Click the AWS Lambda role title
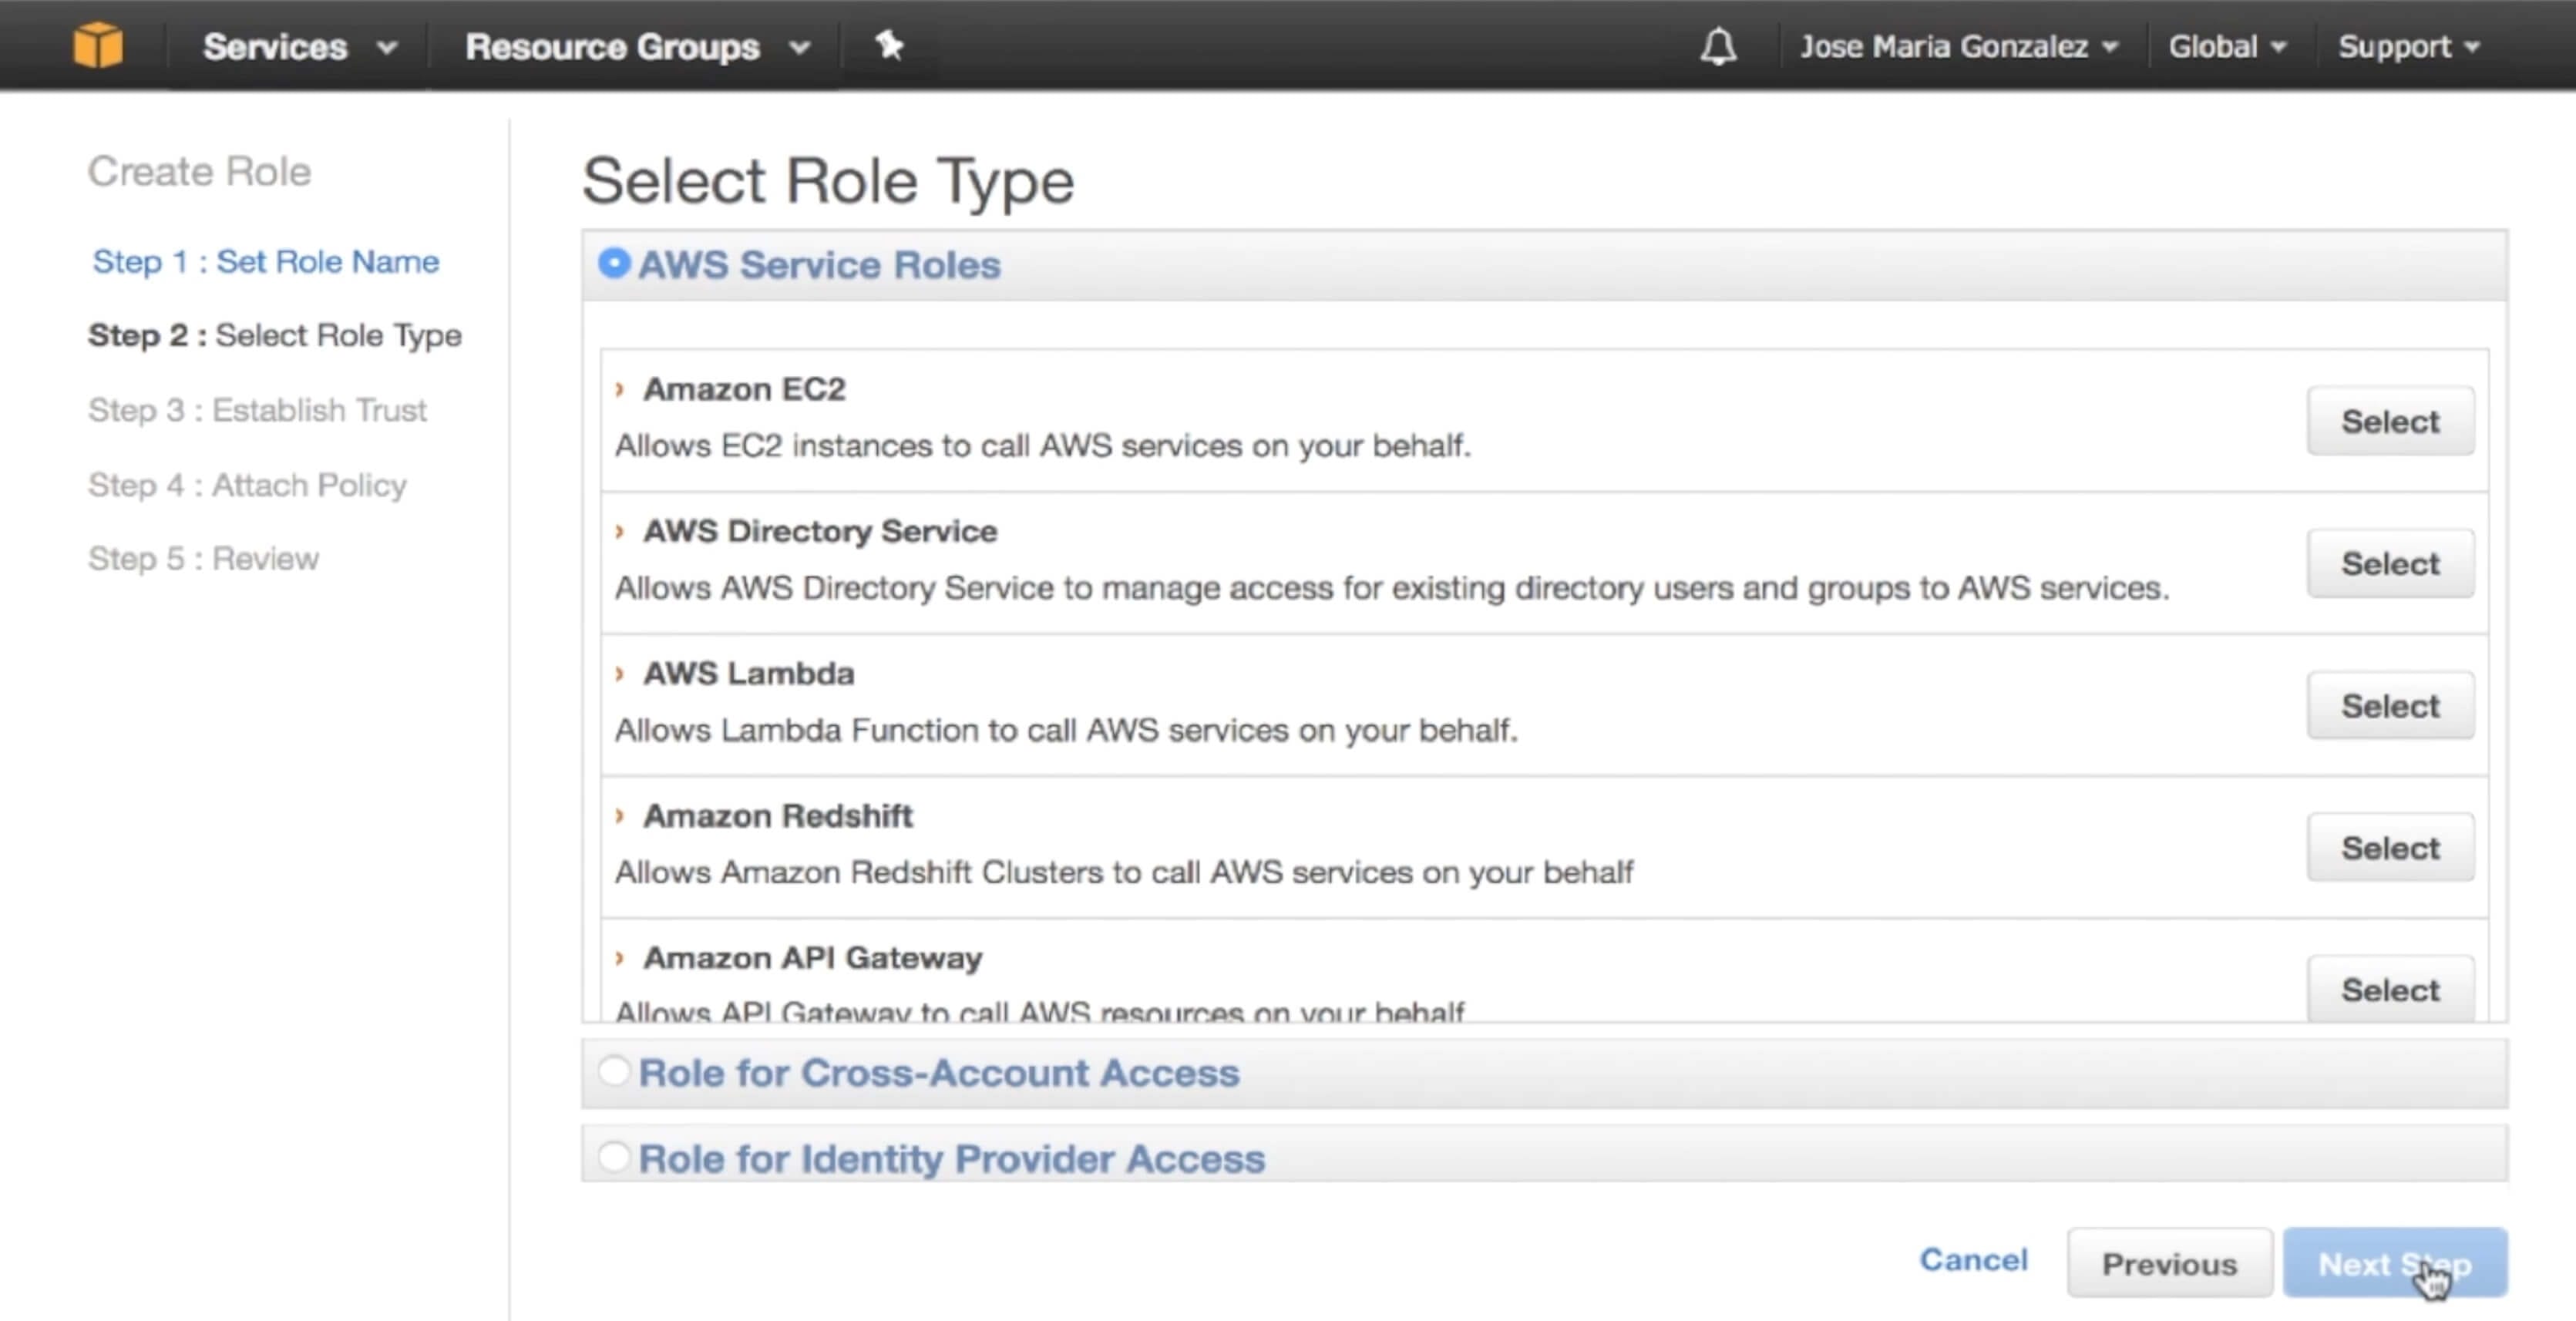 coord(748,673)
